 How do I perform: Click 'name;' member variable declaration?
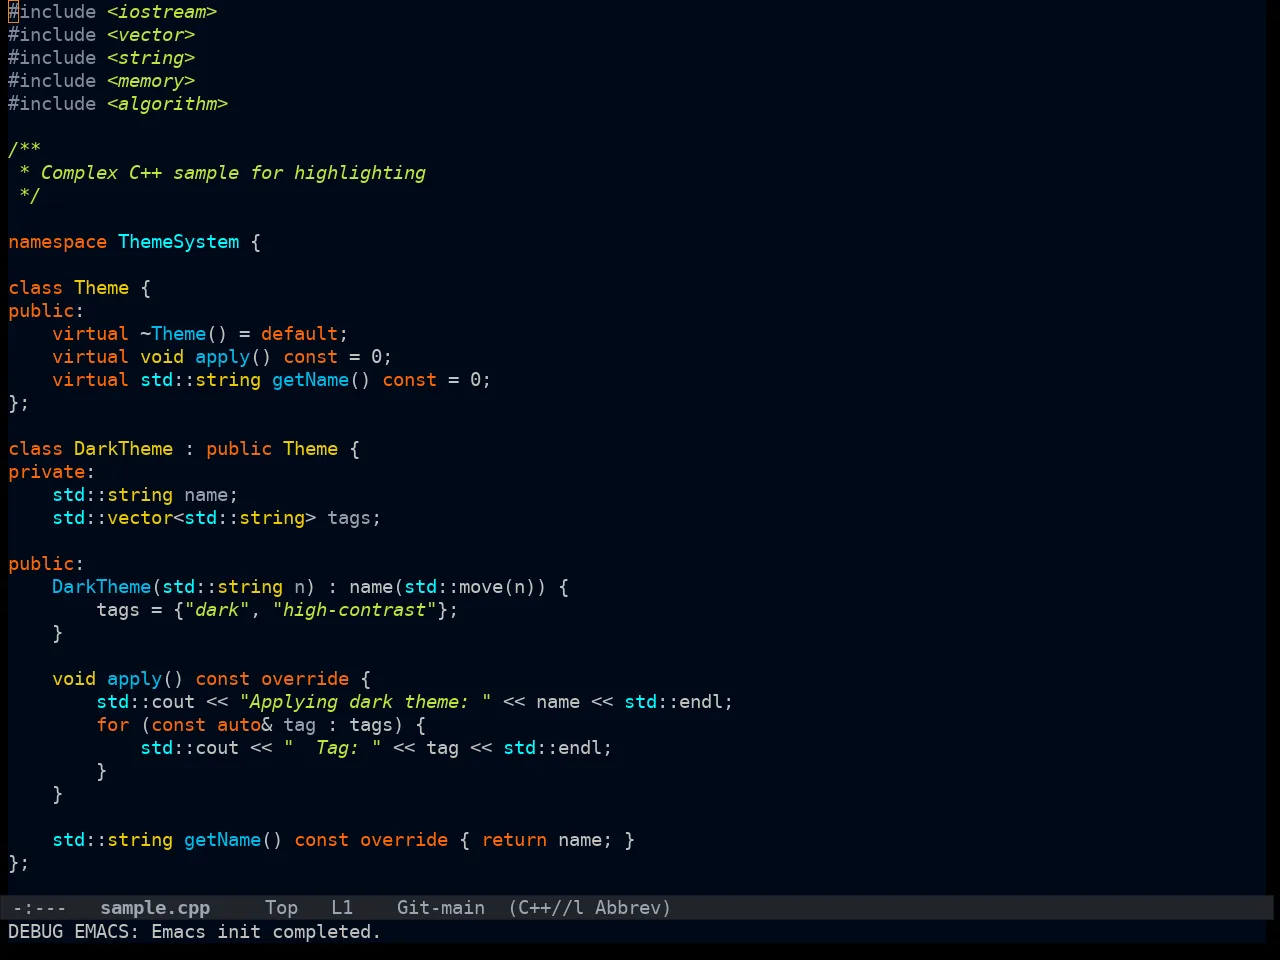[x=211, y=495]
